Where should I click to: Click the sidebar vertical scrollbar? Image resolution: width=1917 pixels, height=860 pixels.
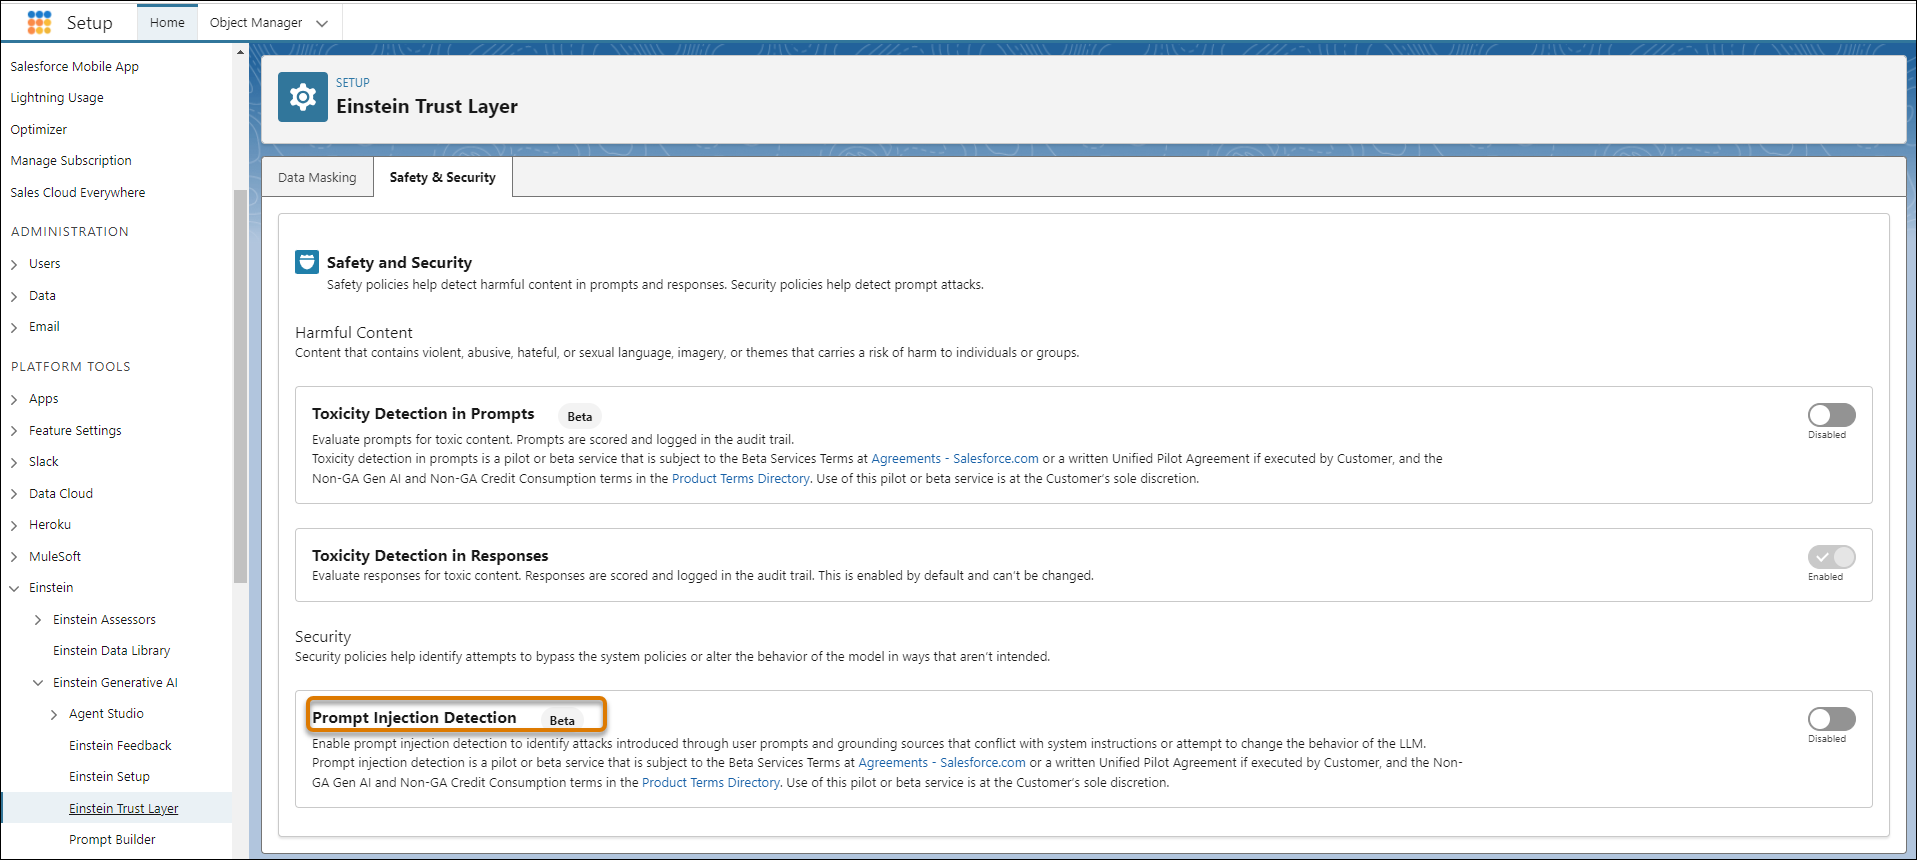(240, 385)
